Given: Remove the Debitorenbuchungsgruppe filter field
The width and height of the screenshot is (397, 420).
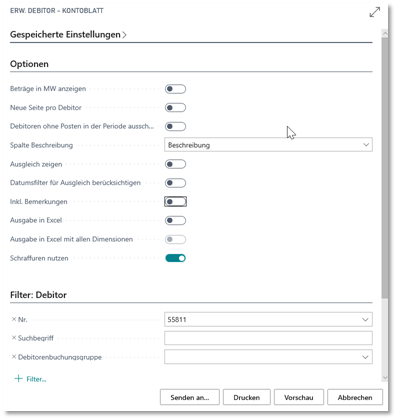Looking at the screenshot, I should (14, 357).
